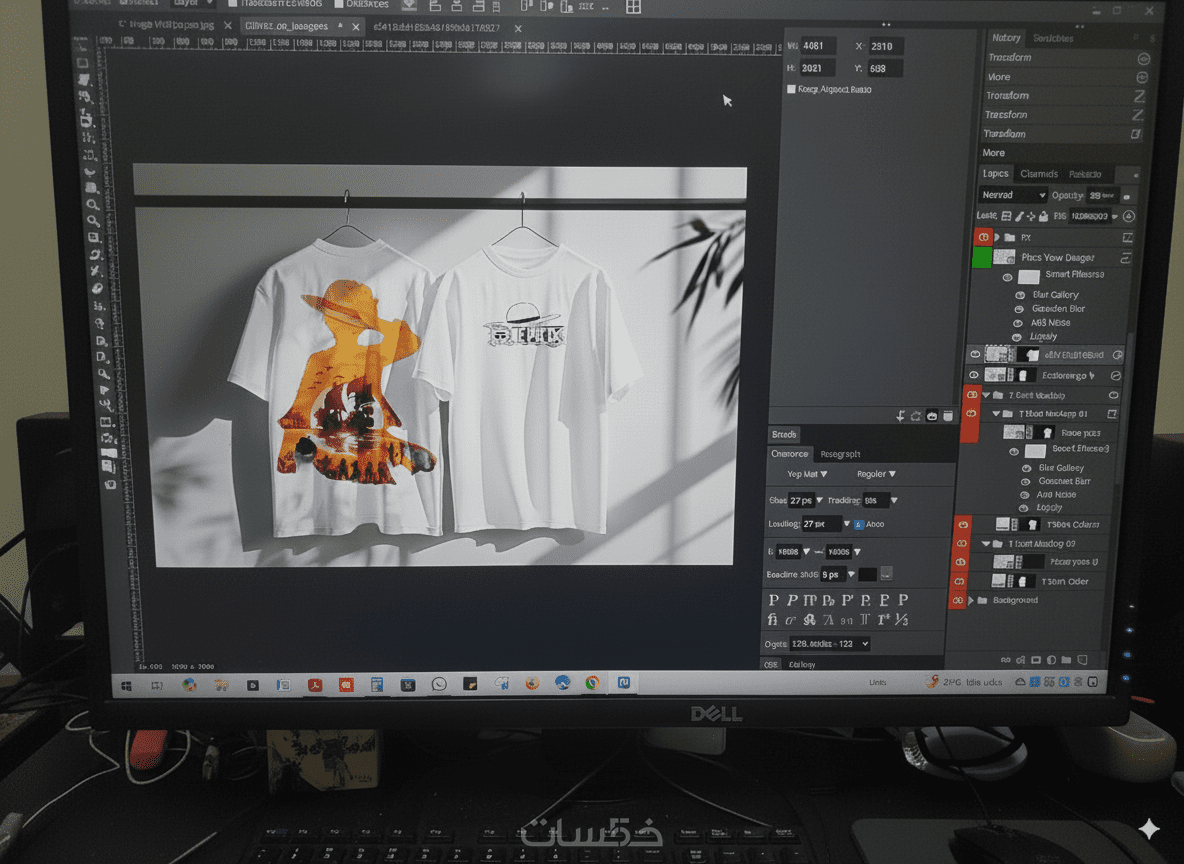Toggle the blue Anoo auto-leading checkbox
This screenshot has width=1184, height=864.
tap(859, 524)
